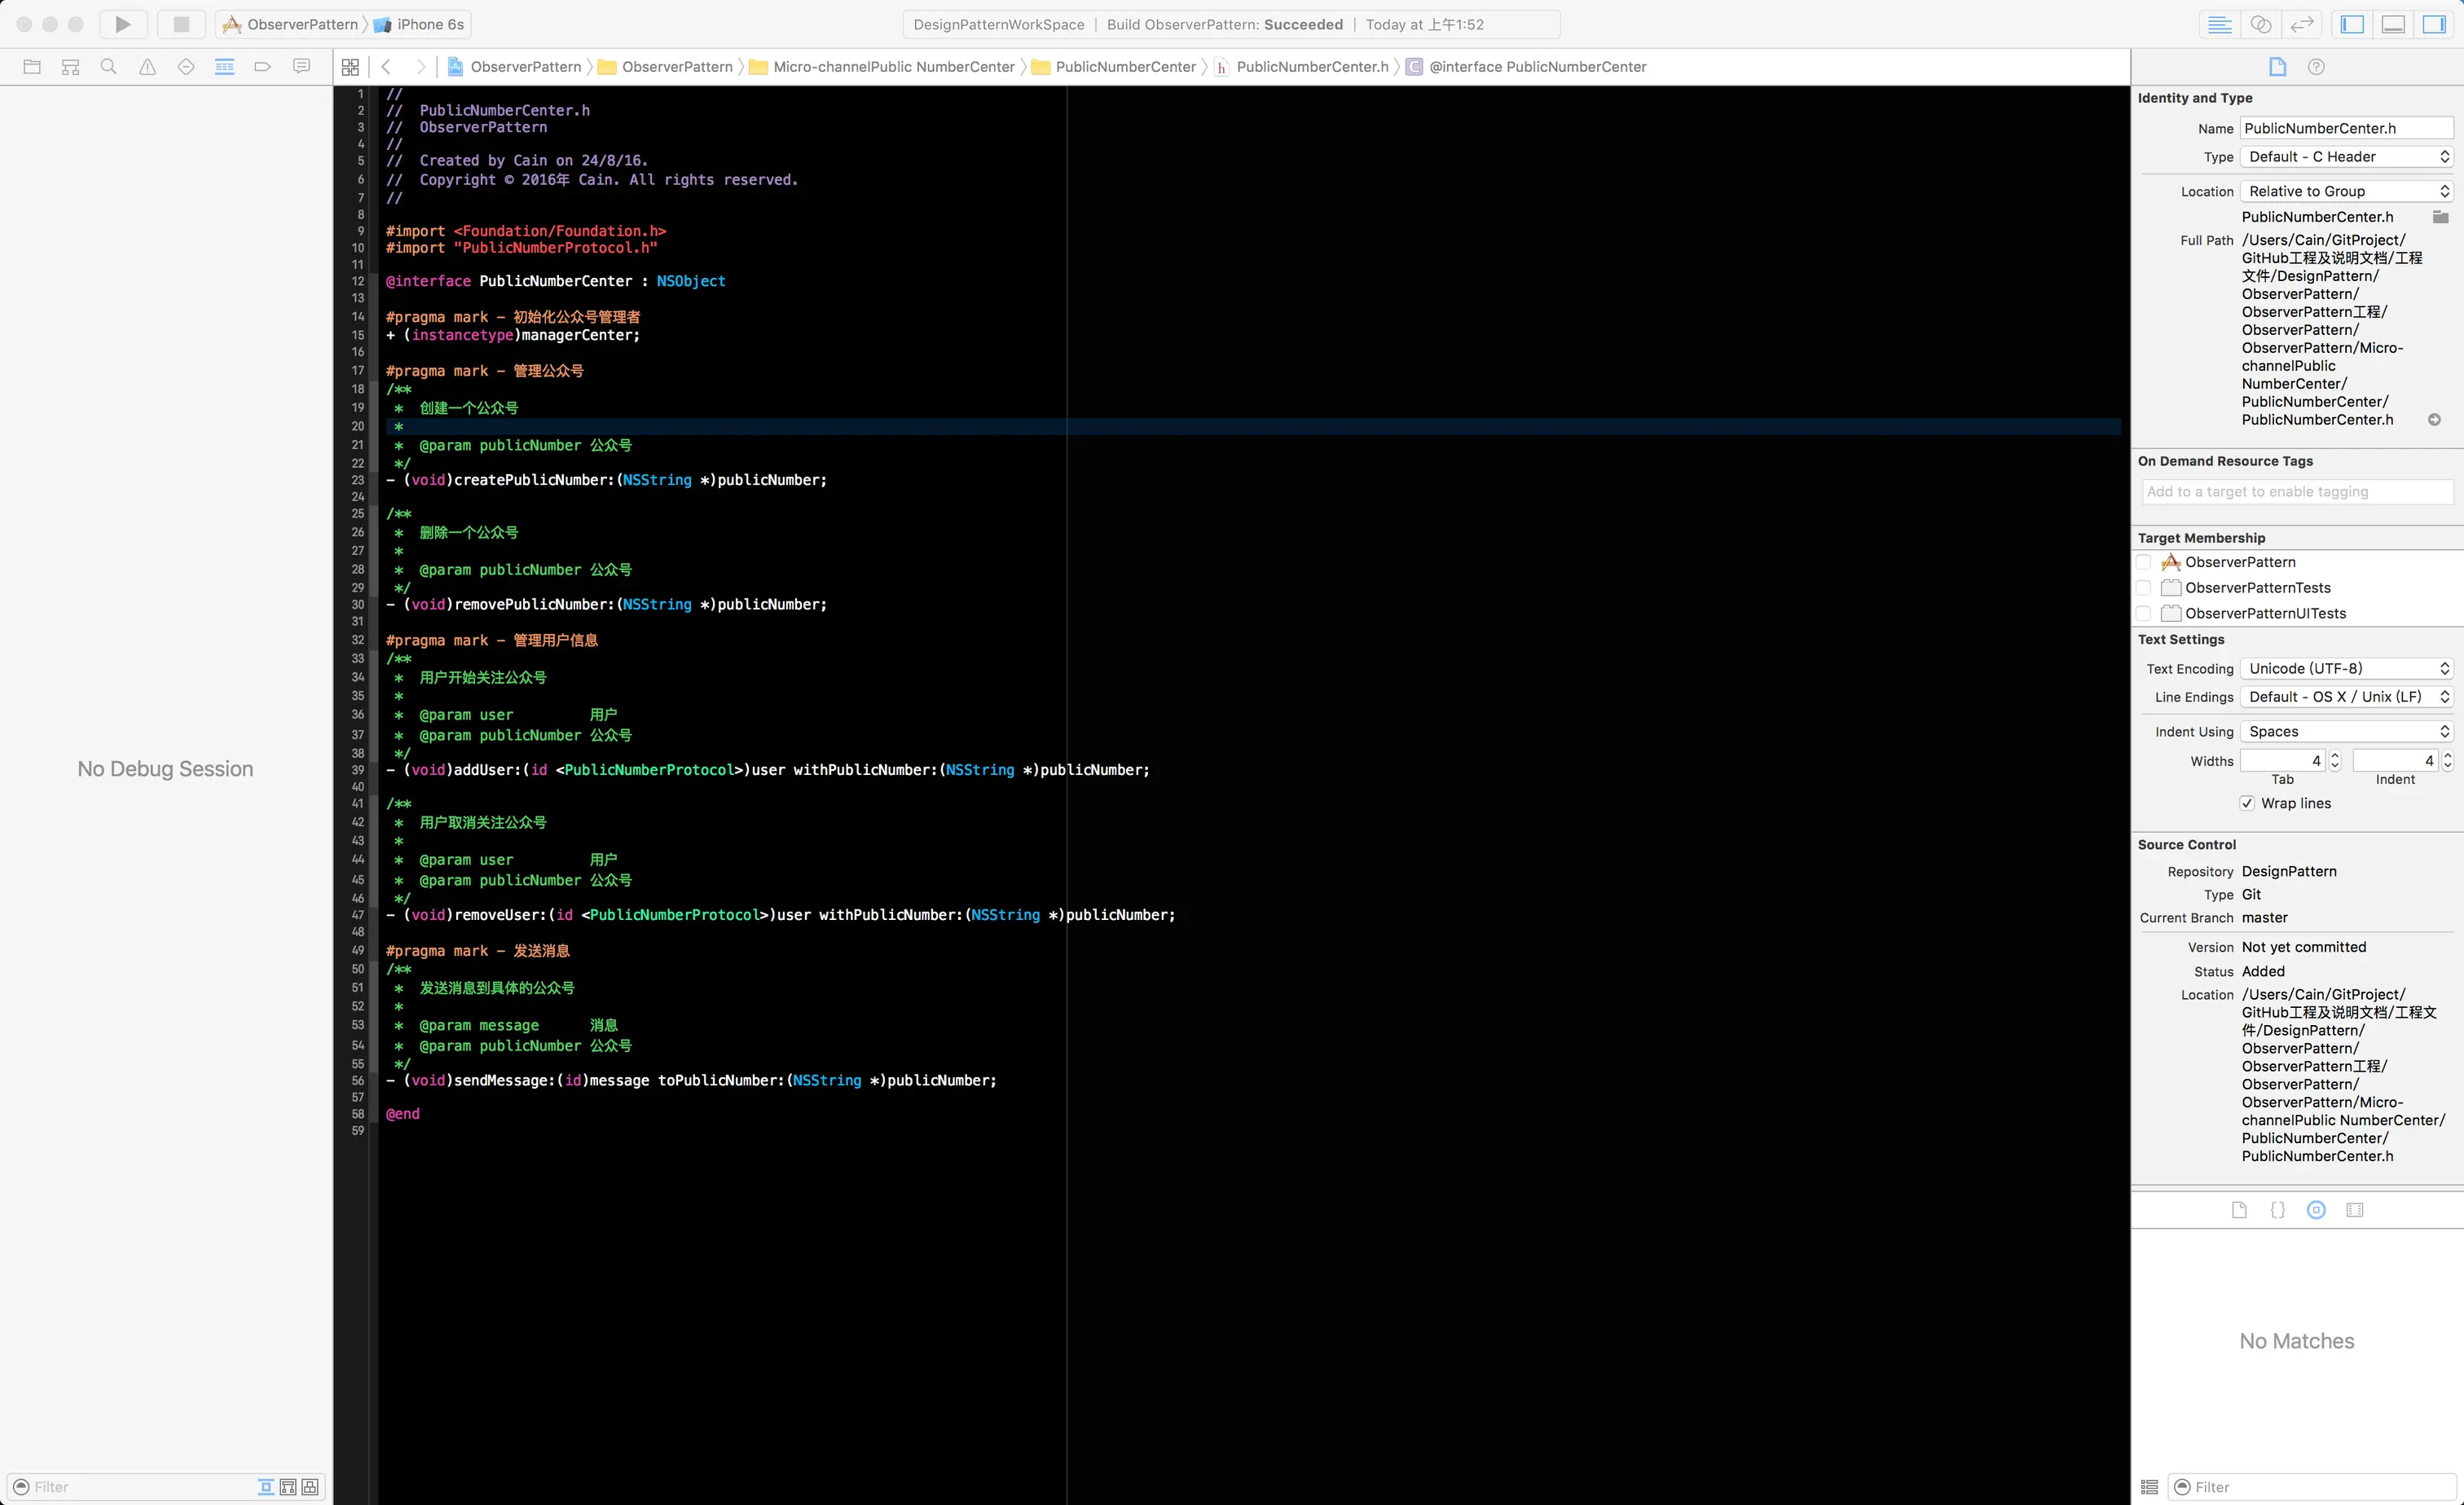
Task: Open the Type dropdown showing Default - C Header
Action: click(x=2346, y=157)
